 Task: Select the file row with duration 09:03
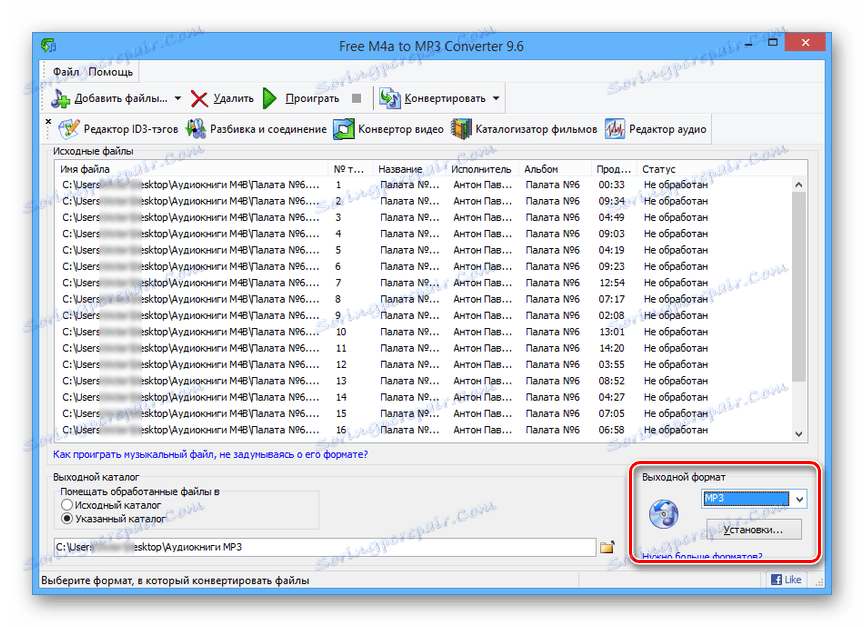click(424, 234)
